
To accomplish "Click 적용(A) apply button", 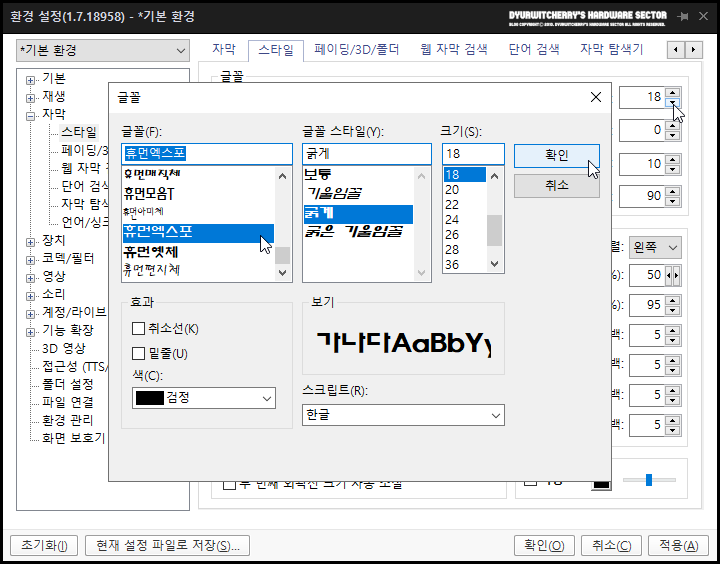I will coord(678,546).
